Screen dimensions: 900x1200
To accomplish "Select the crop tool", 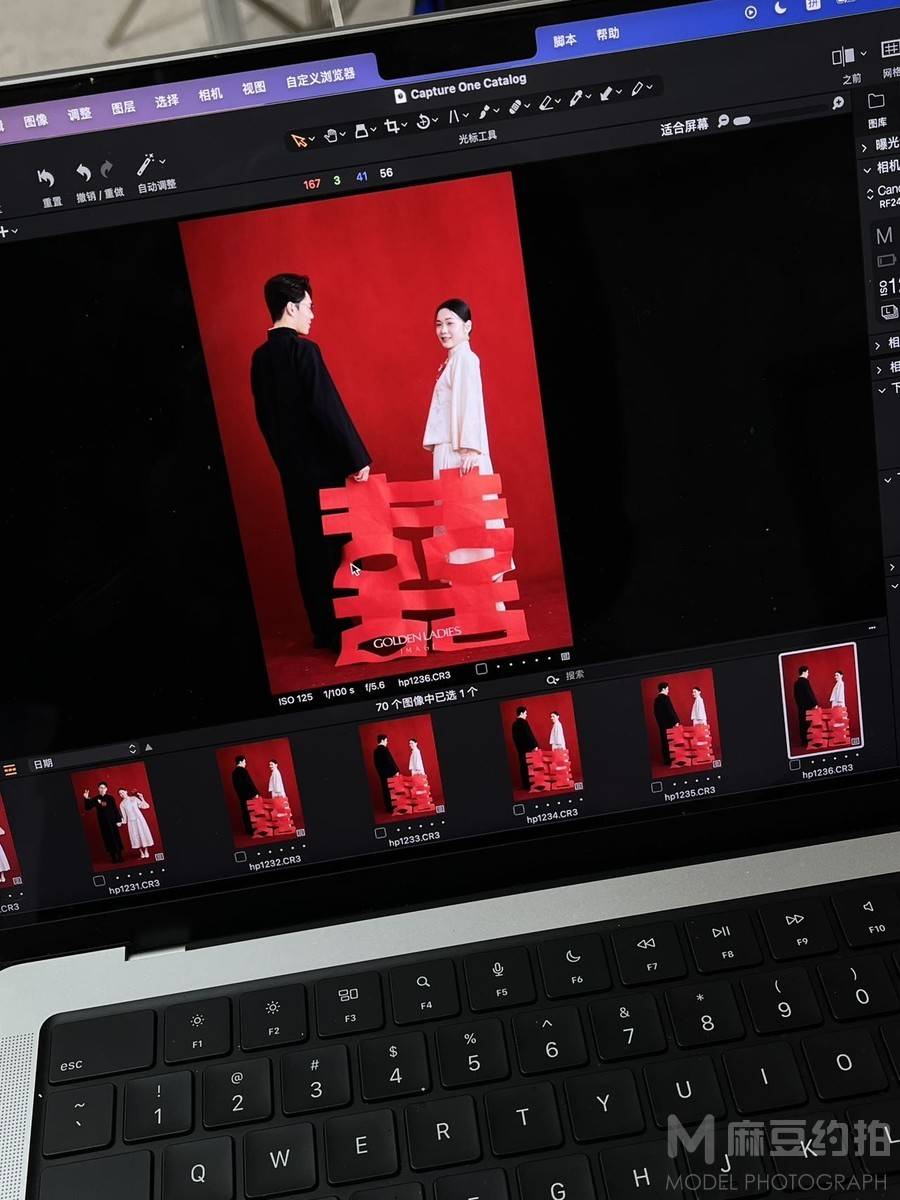I will (391, 126).
